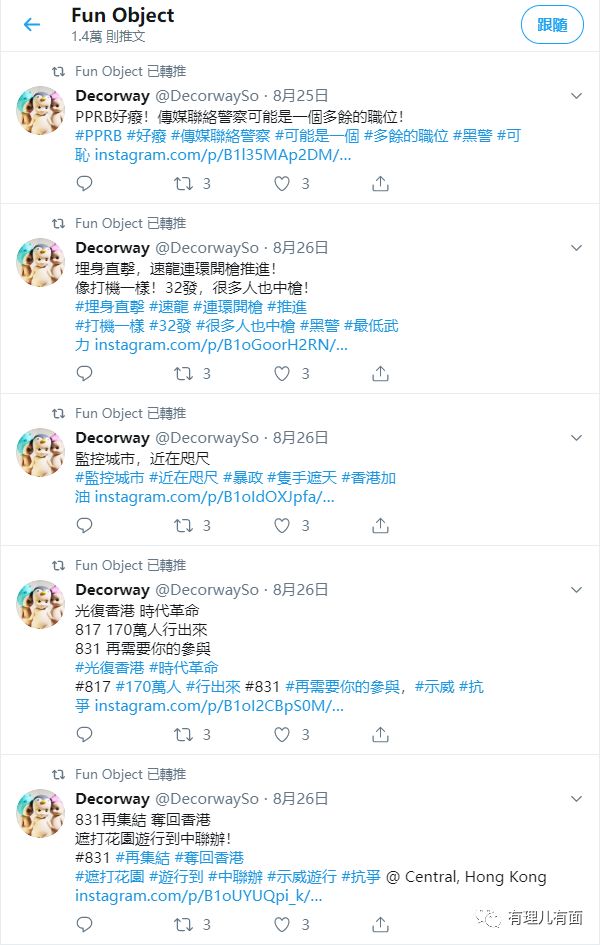Reply to the PPRB好廢 tweet
This screenshot has width=602, height=945.
coord(84,183)
